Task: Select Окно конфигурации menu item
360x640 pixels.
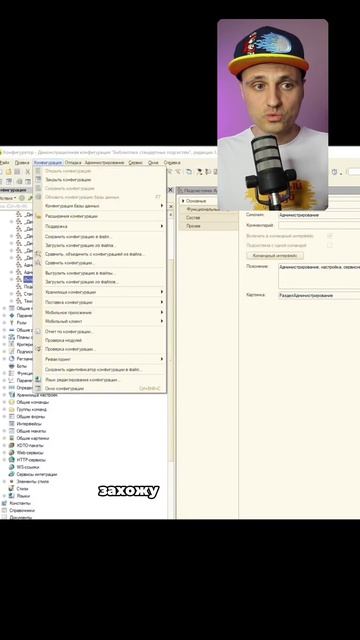Action: (x=100, y=389)
